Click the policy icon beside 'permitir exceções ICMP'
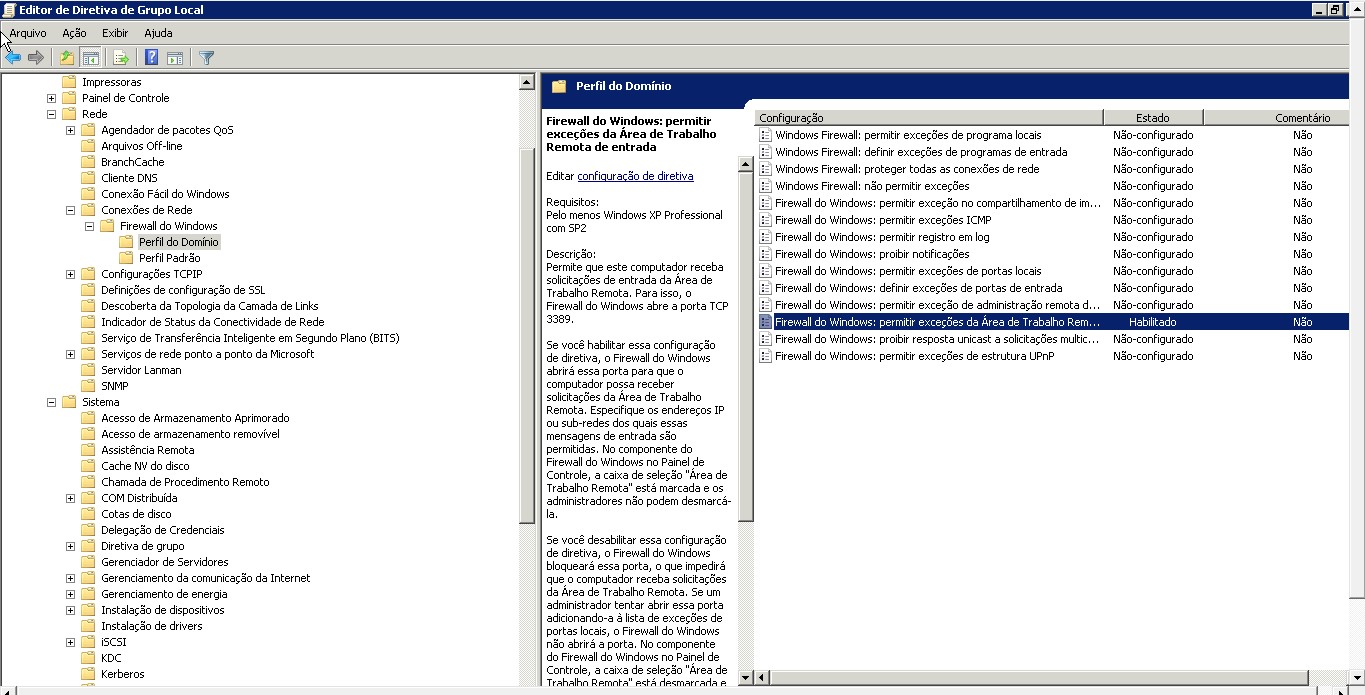The width and height of the screenshot is (1365, 695). 765,220
